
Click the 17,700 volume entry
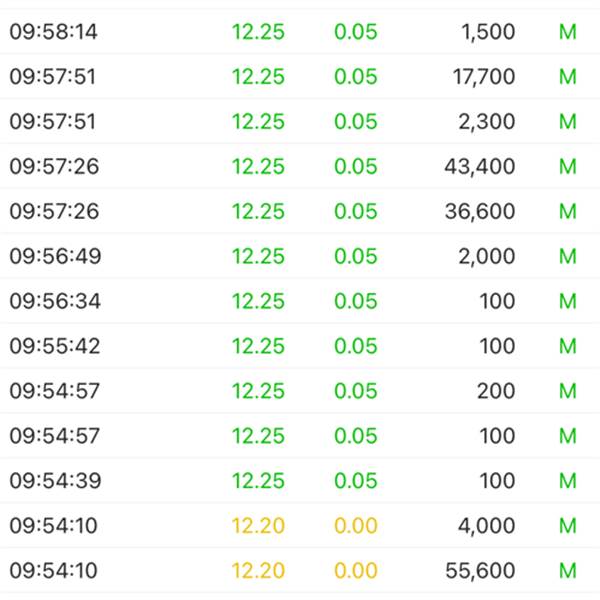pyautogui.click(x=480, y=77)
